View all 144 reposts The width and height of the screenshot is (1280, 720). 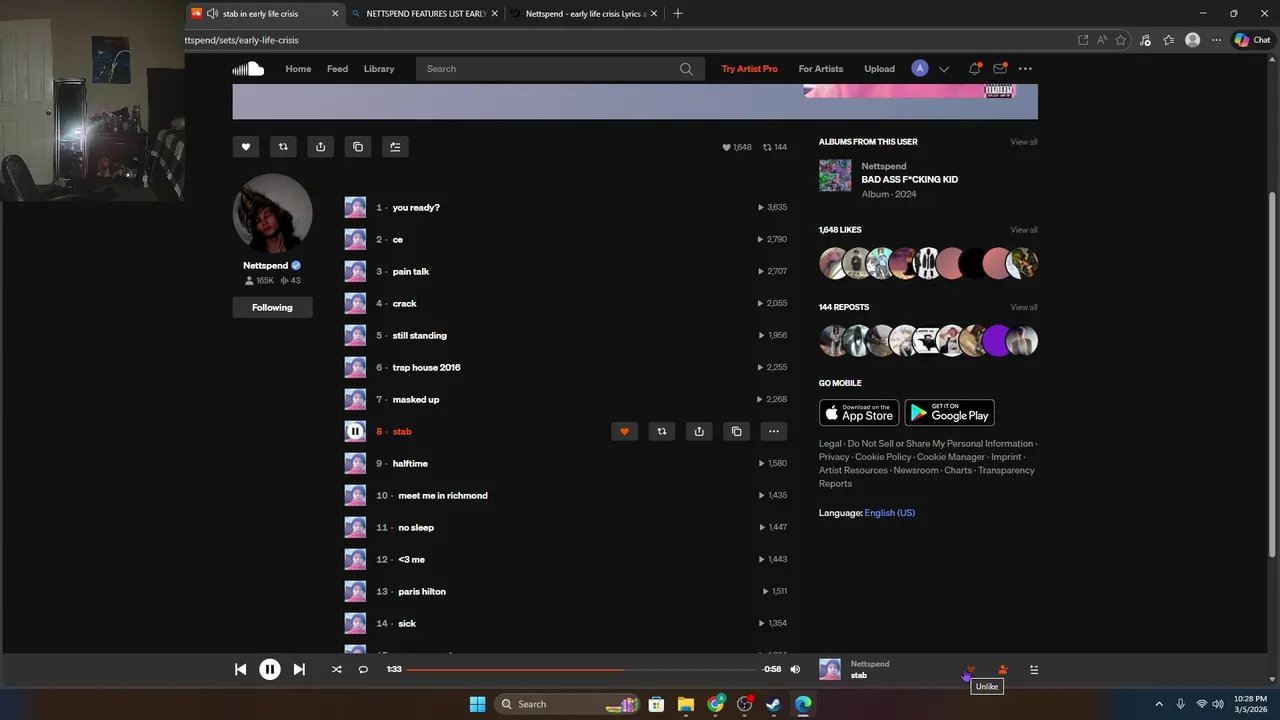coord(1024,307)
